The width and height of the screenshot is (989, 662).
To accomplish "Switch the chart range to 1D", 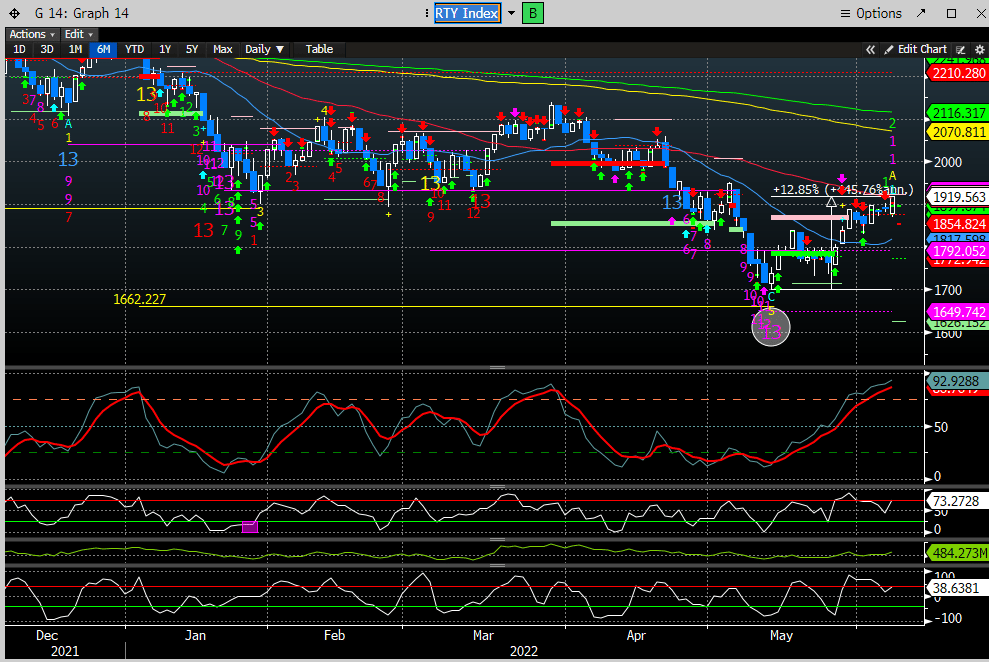I will pos(19,49).
